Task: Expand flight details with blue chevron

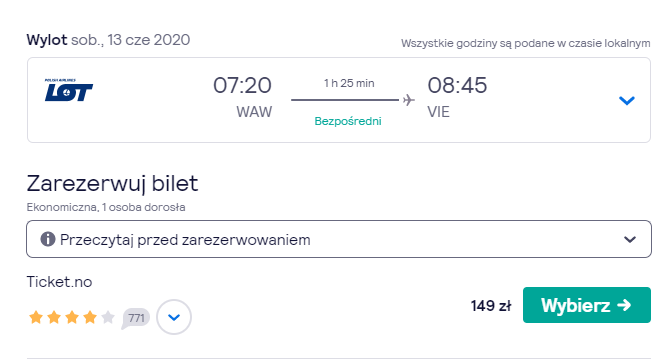Action: 626,100
